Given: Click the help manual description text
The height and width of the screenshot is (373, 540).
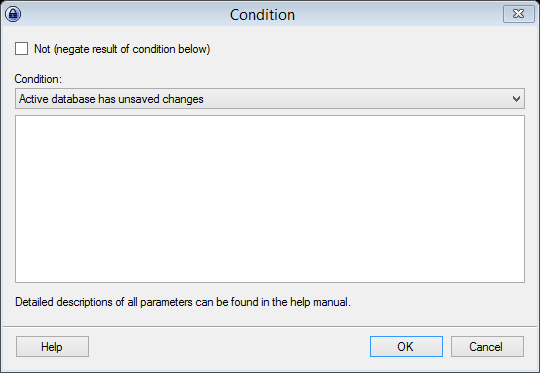Looking at the screenshot, I should click(183, 302).
